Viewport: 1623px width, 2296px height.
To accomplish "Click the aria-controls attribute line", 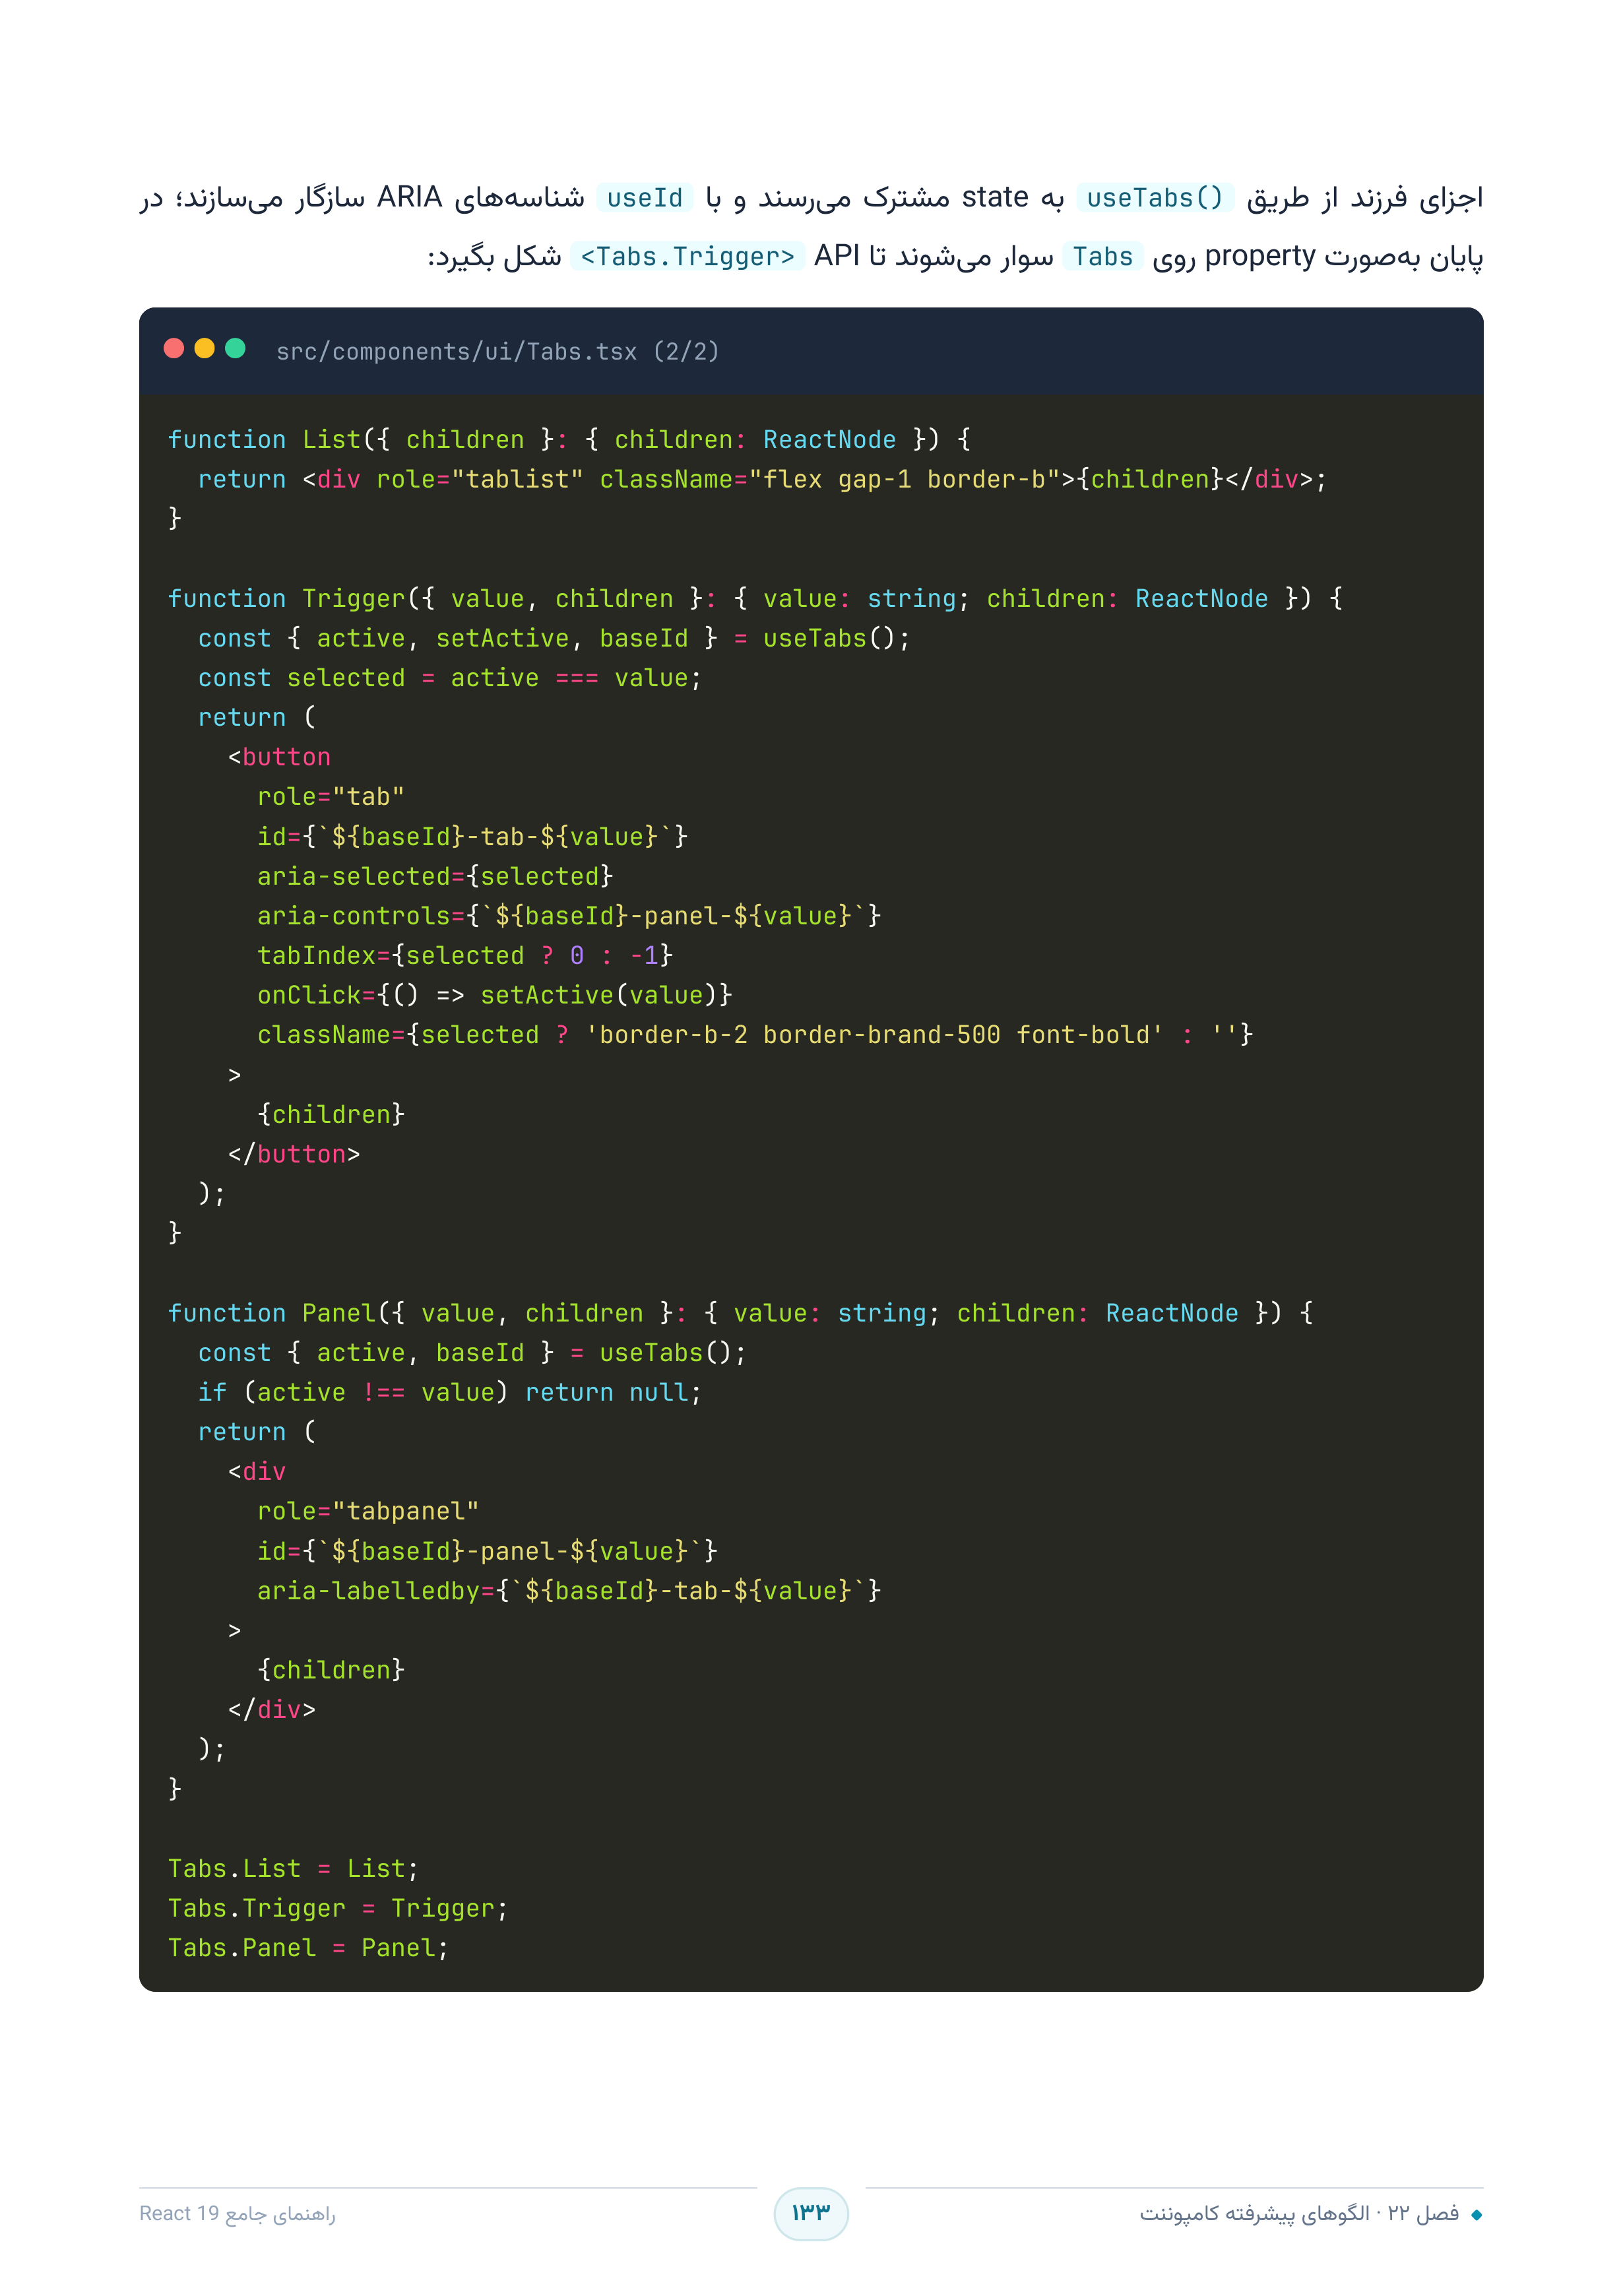I will (x=569, y=915).
